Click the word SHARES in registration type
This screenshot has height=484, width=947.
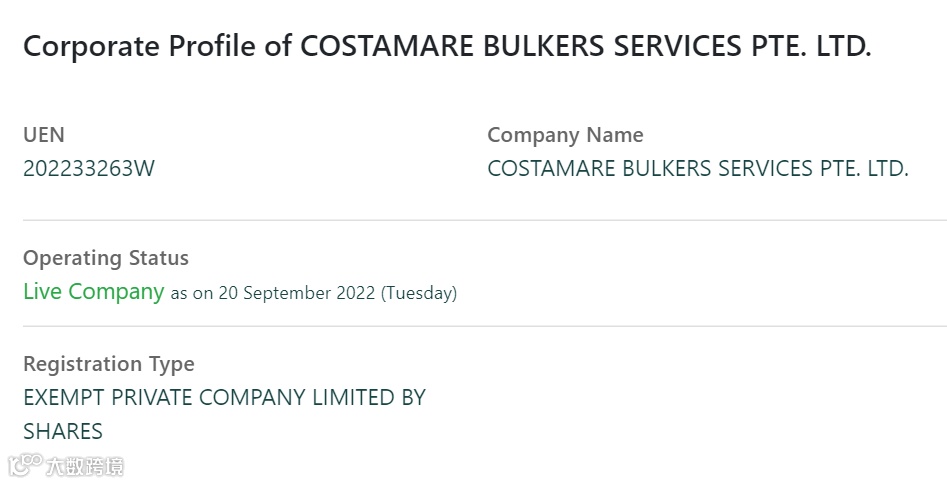coord(63,431)
